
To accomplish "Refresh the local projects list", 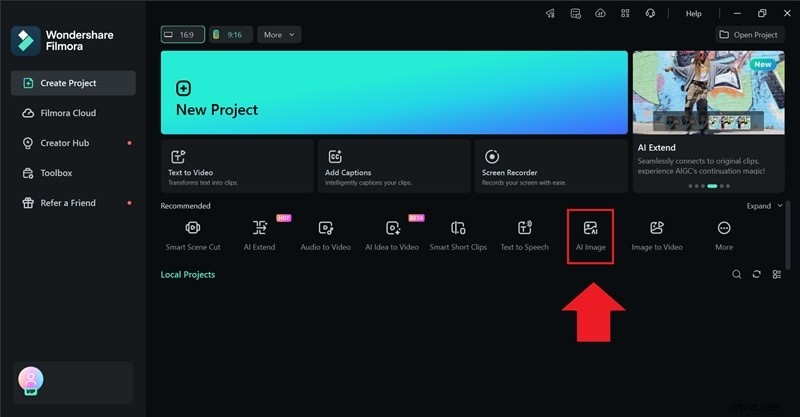I will click(x=757, y=275).
